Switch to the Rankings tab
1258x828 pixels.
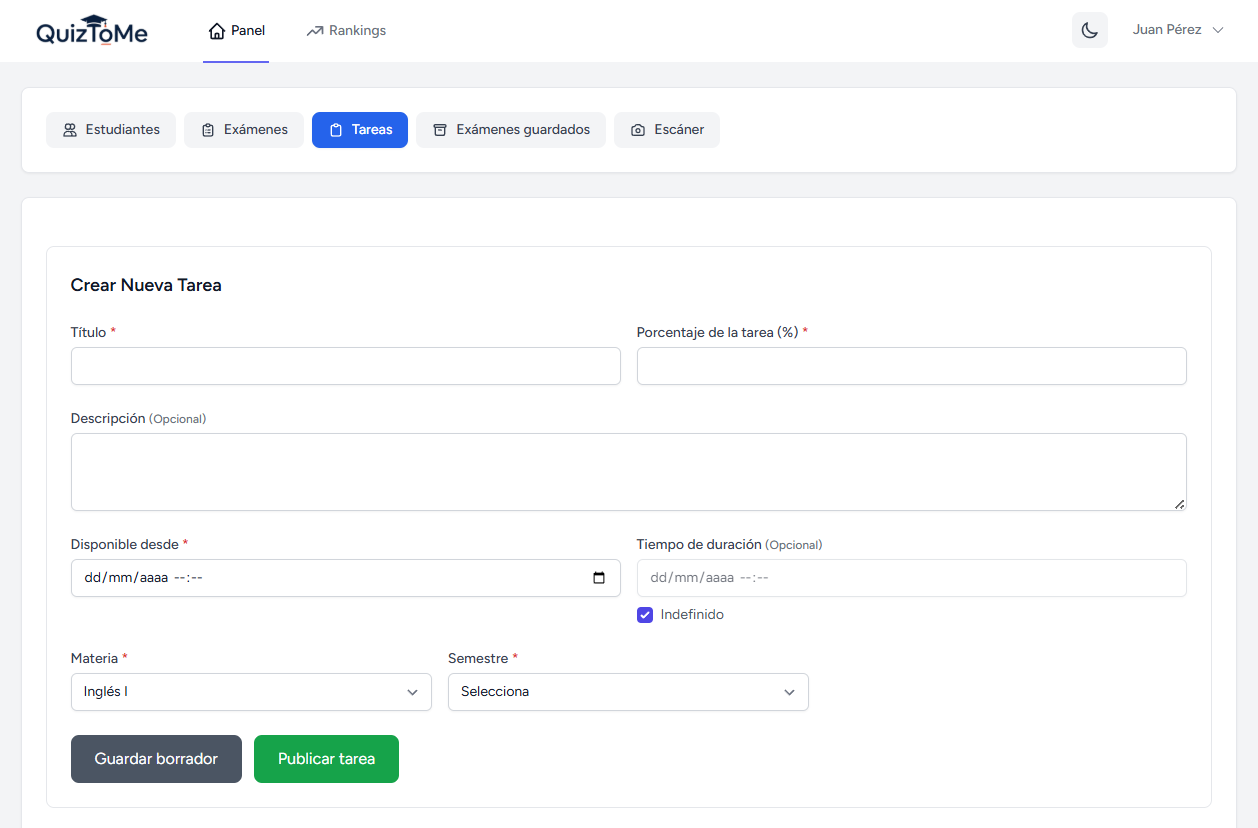pyautogui.click(x=345, y=30)
